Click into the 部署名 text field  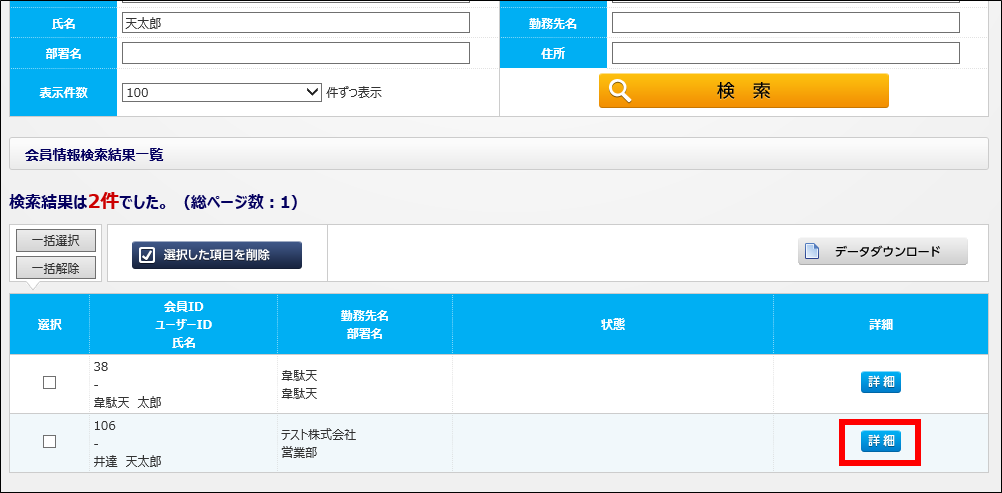coord(295,53)
